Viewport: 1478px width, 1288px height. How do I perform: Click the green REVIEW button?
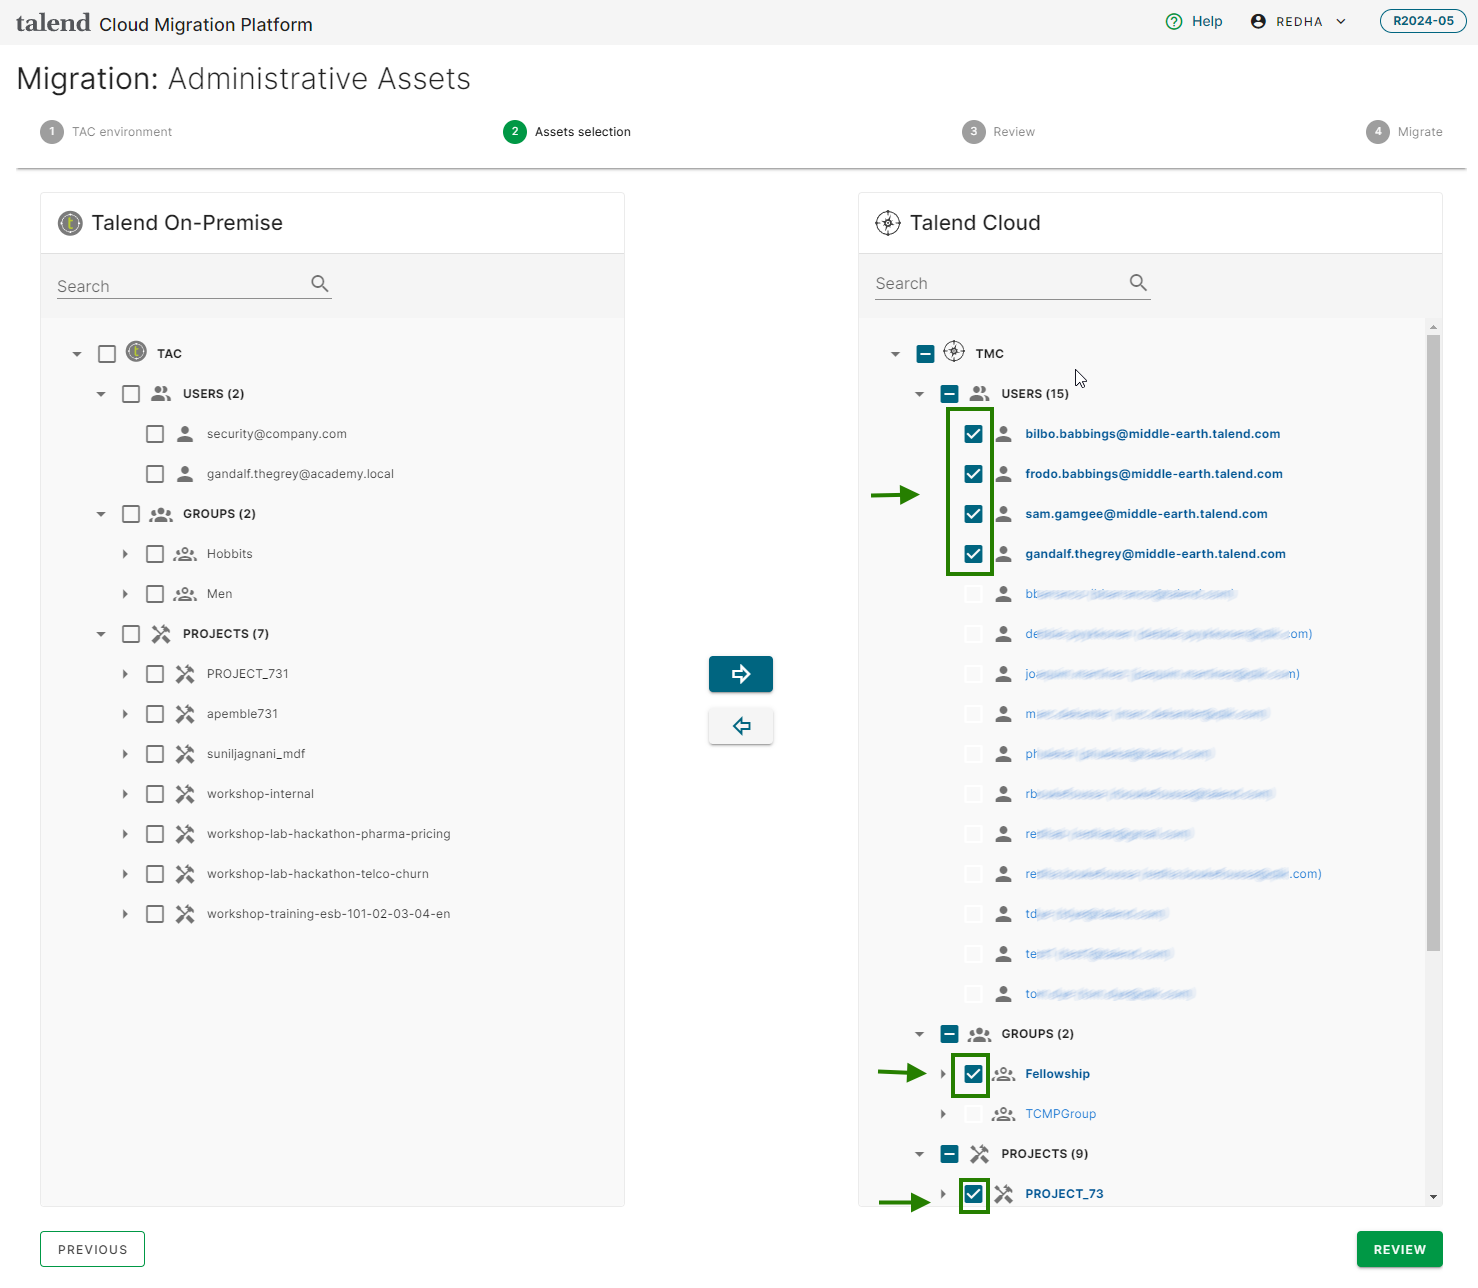pyautogui.click(x=1399, y=1249)
